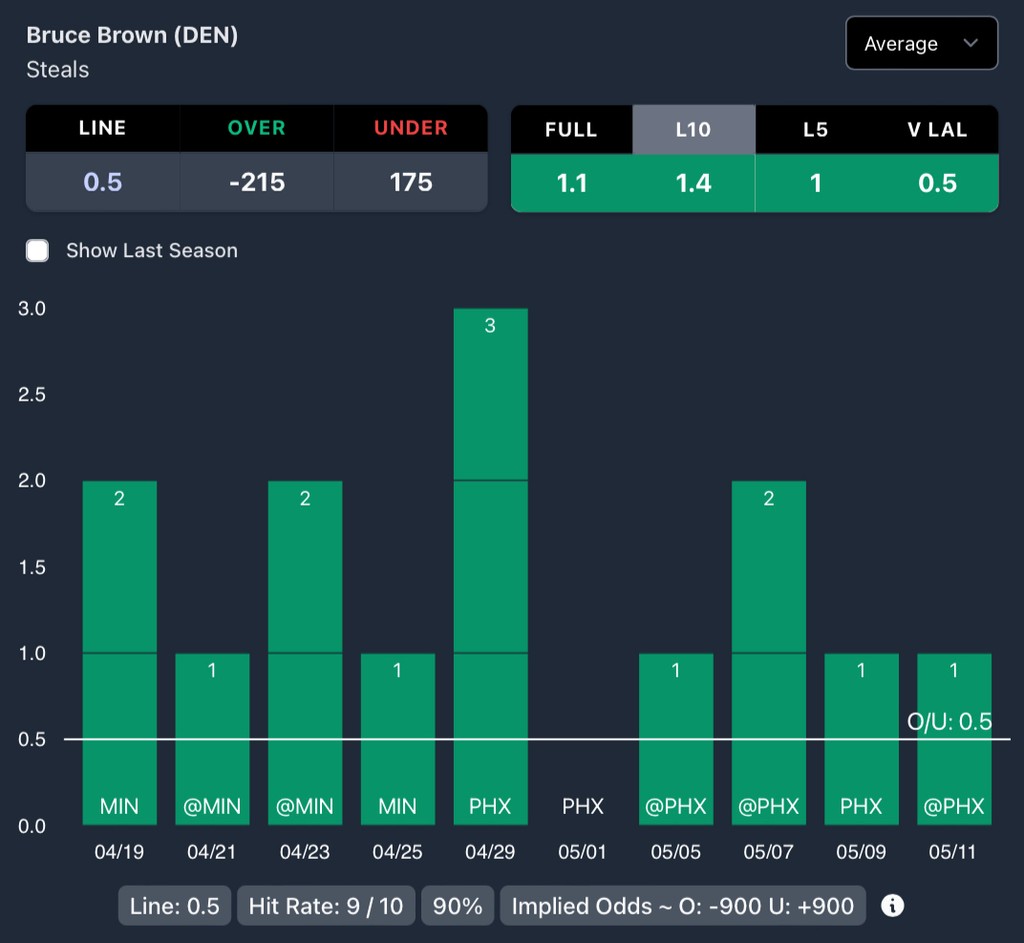Click the O/U: 0.5 line label
The width and height of the screenshot is (1024, 943).
coord(950,722)
